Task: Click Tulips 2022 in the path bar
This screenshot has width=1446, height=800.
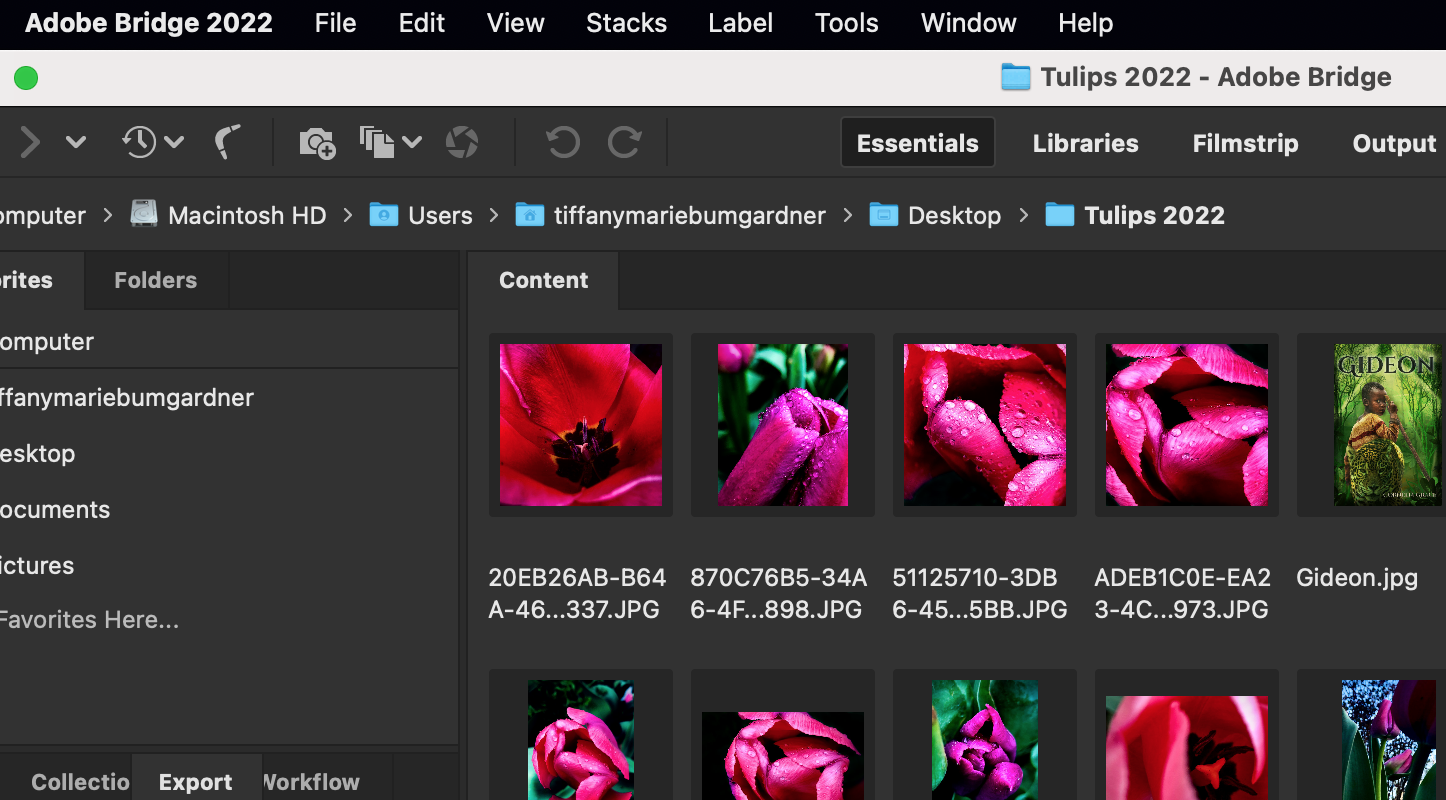Action: [x=1155, y=215]
